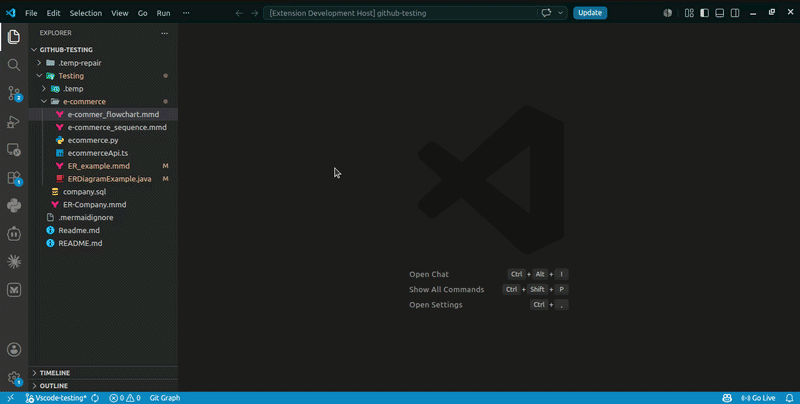Open the Explorer view in activity bar

pyautogui.click(x=14, y=37)
